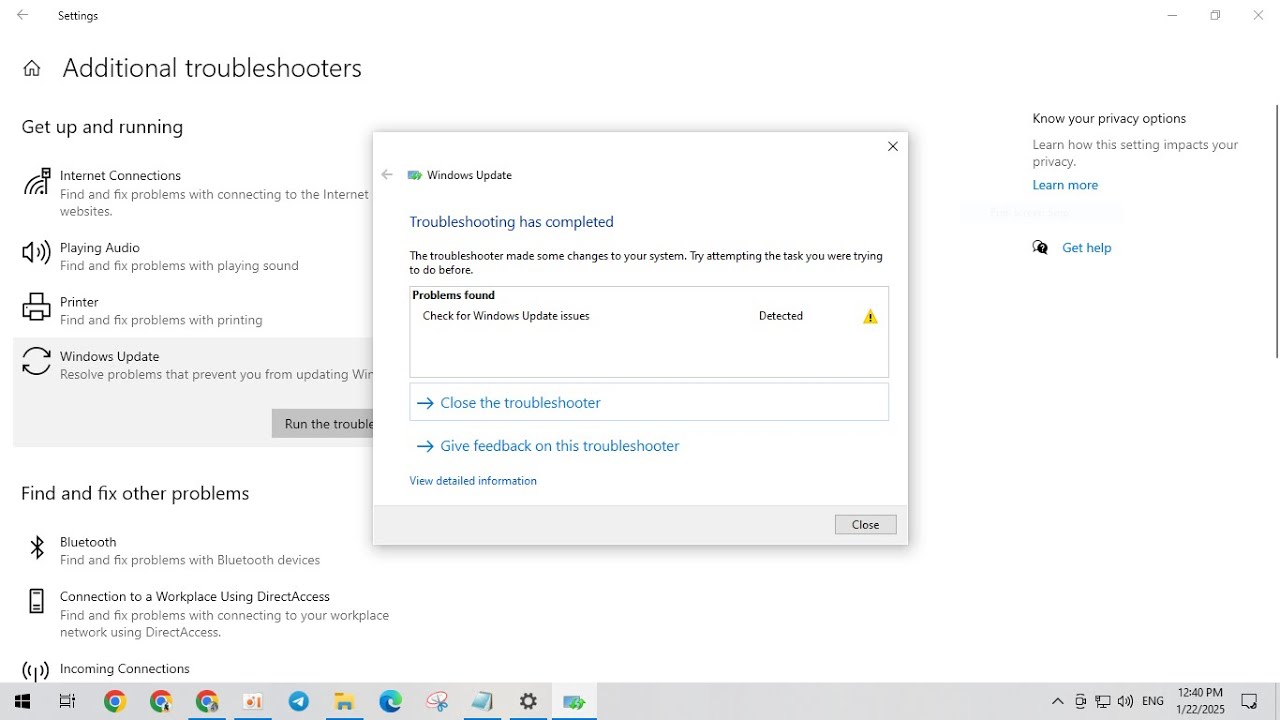Click the yellow warning icon beside Detected
Screen dimensions: 1280x720
tap(870, 316)
